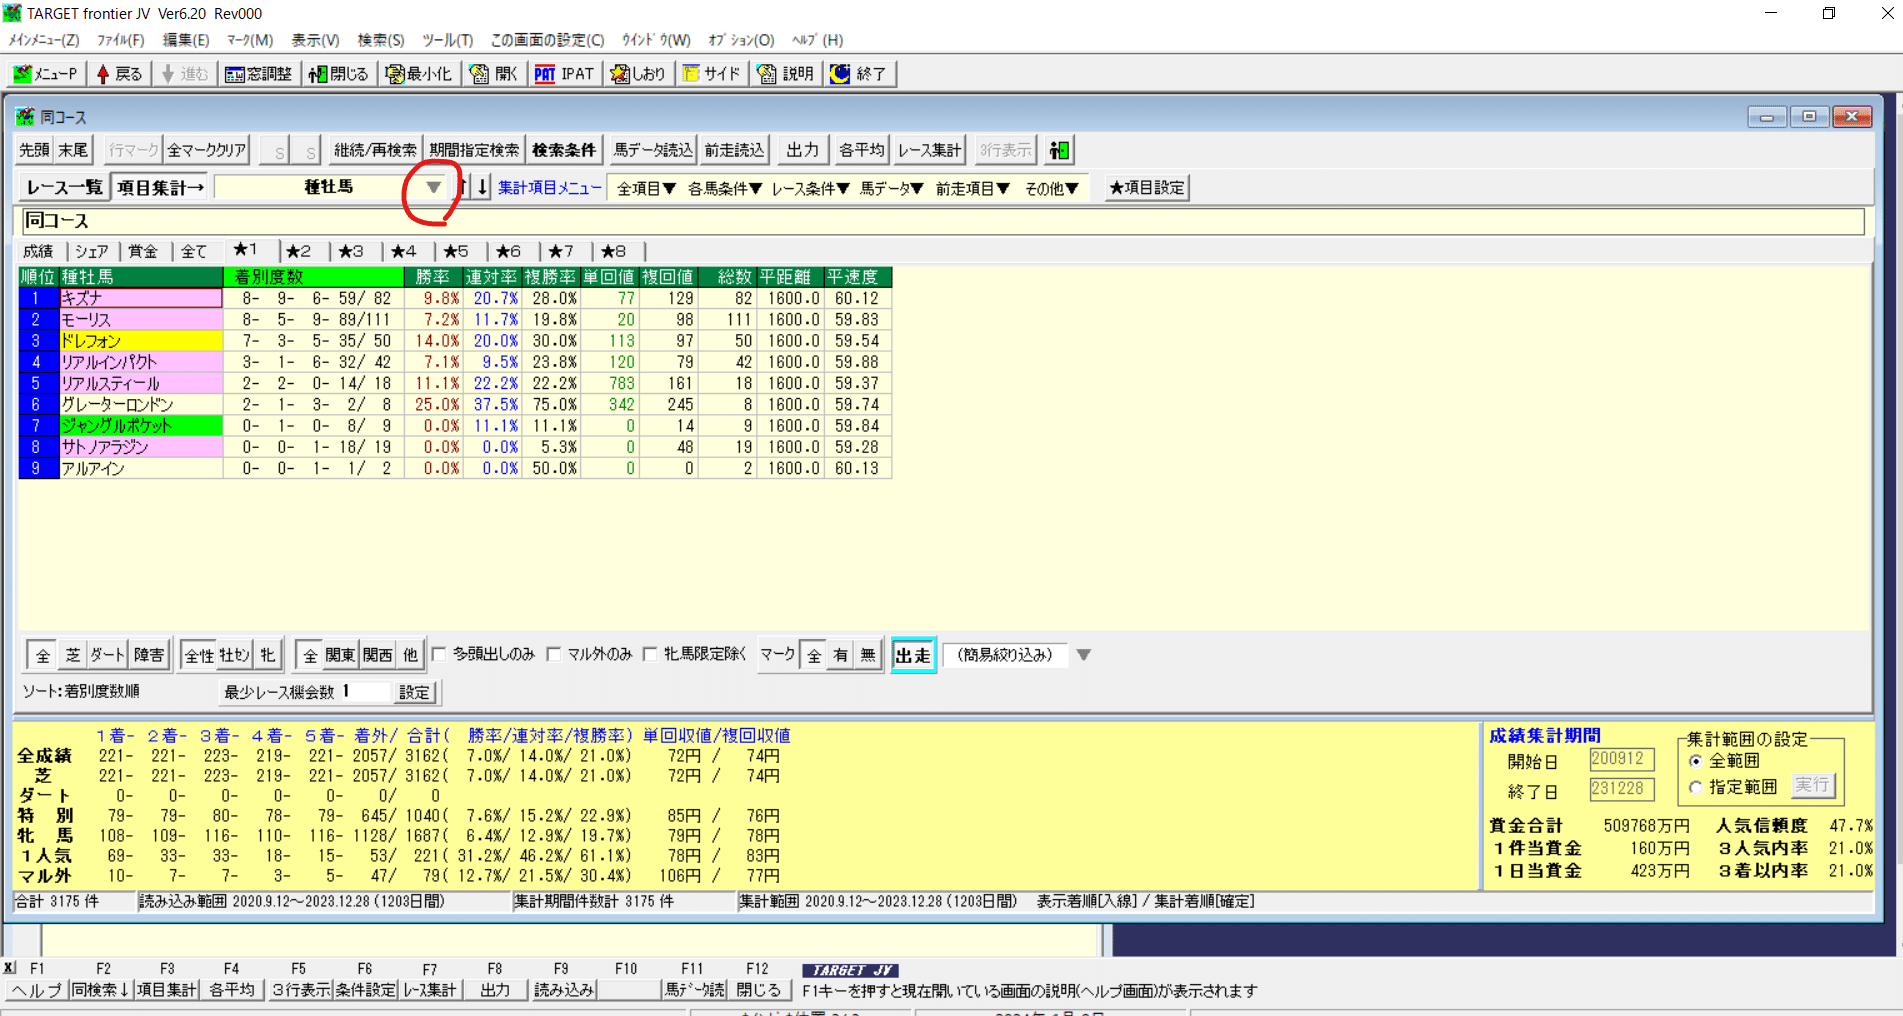1903x1016 pixels.
Task: Switch to the 賞金 tab
Action: (x=143, y=251)
